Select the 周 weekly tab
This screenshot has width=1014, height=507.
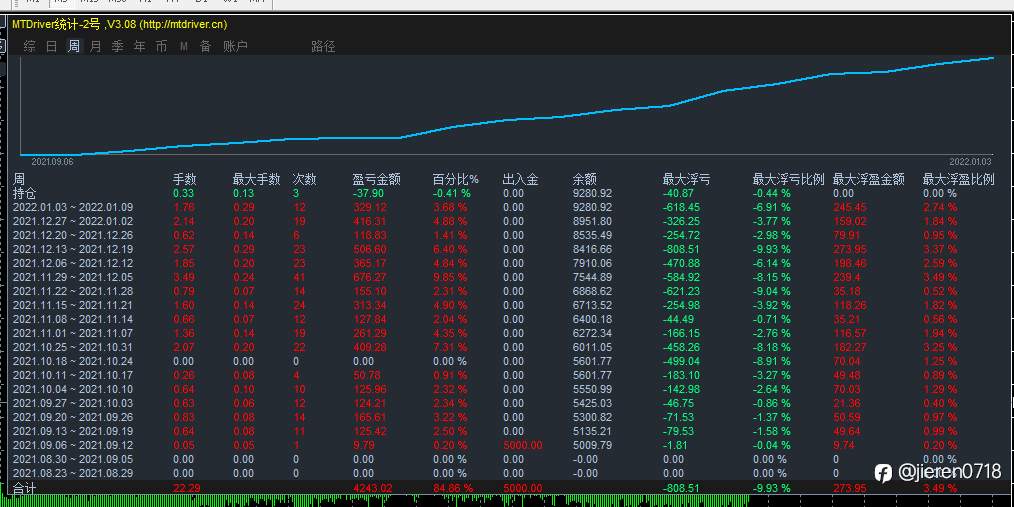[x=74, y=47]
